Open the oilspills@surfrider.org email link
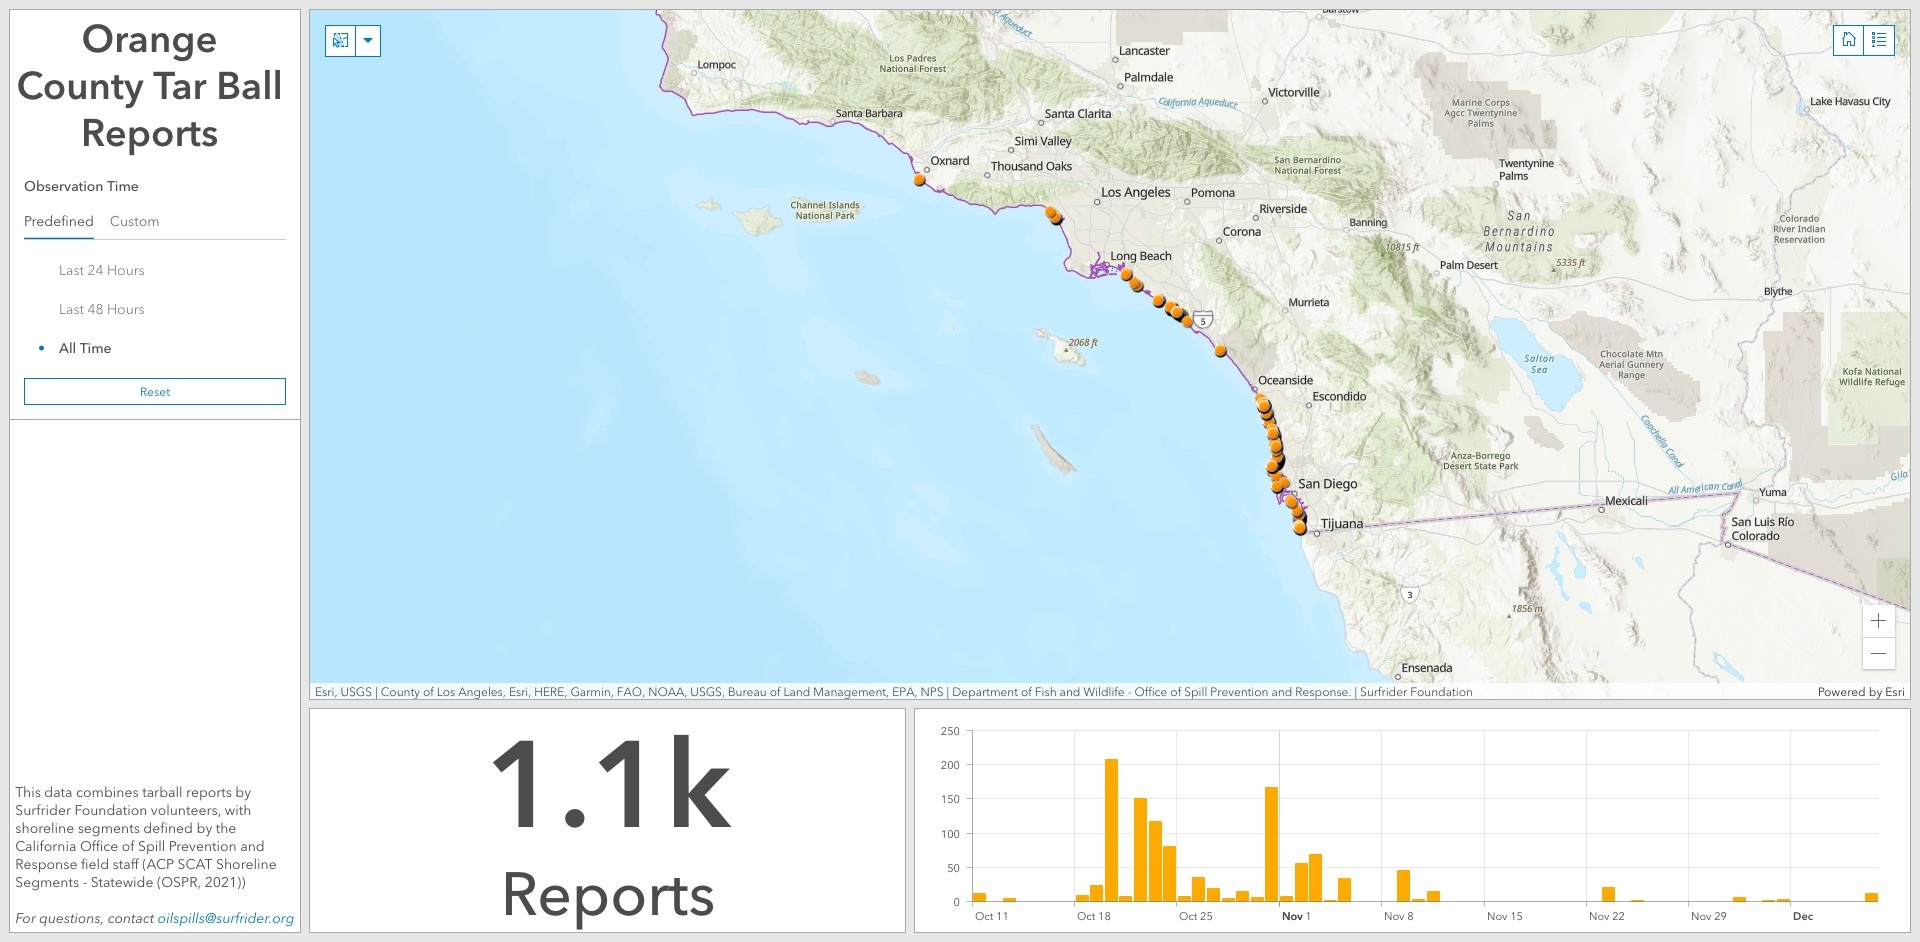The height and width of the screenshot is (942, 1920). point(225,918)
